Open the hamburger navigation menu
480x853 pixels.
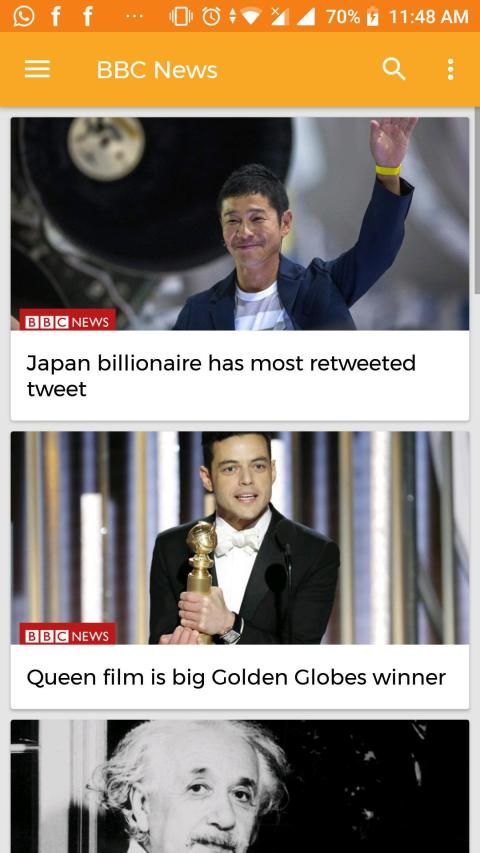(x=37, y=69)
